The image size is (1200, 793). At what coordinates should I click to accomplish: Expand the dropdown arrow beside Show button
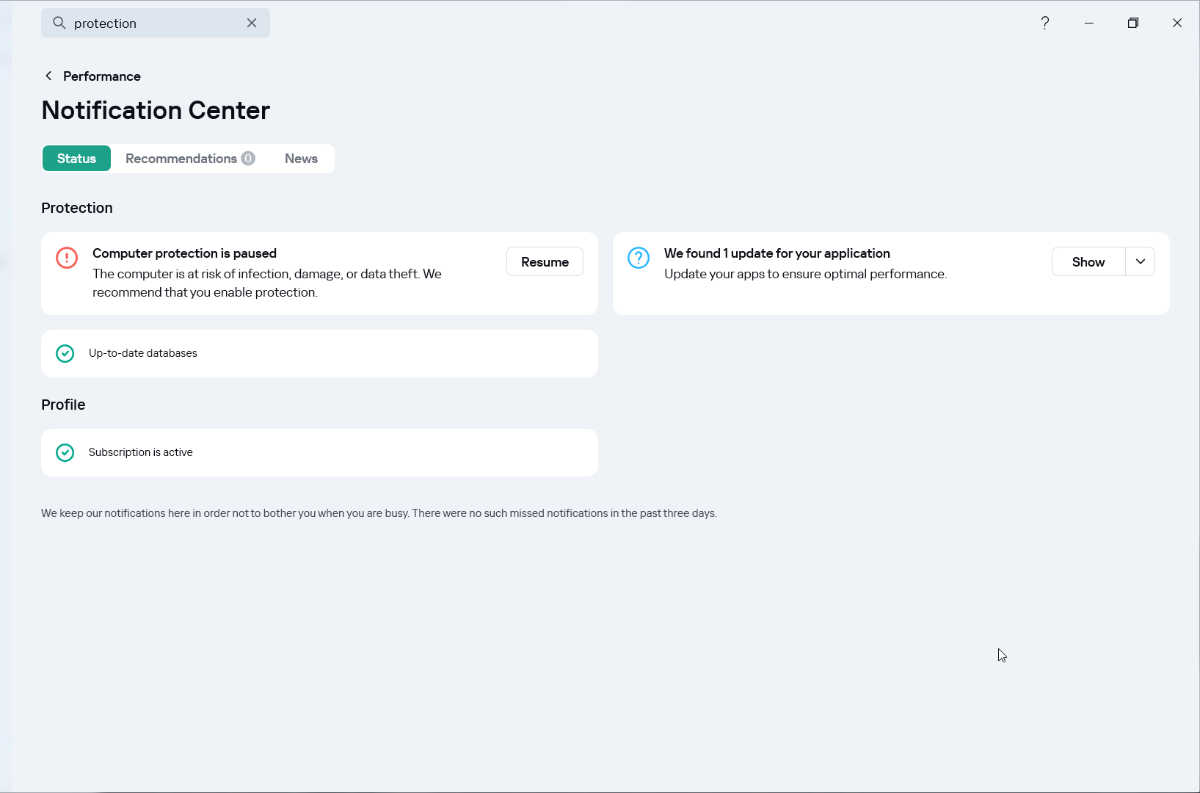(x=1140, y=262)
